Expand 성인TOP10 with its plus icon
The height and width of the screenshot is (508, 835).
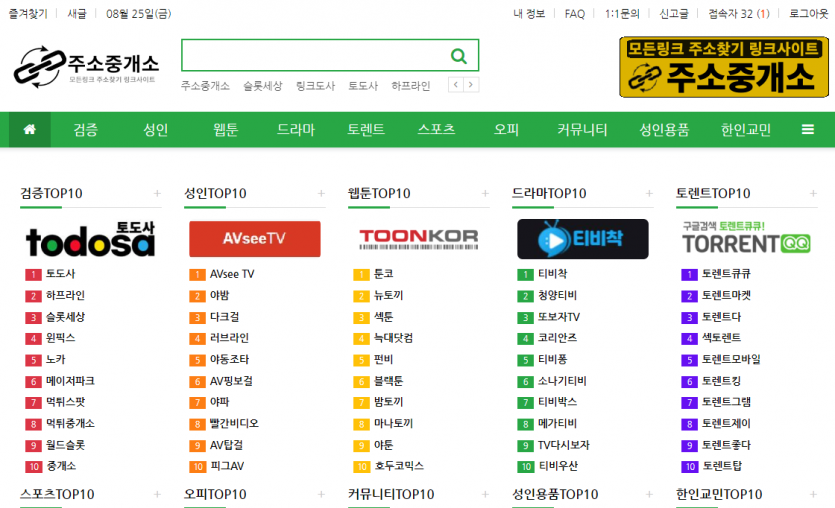click(x=321, y=193)
